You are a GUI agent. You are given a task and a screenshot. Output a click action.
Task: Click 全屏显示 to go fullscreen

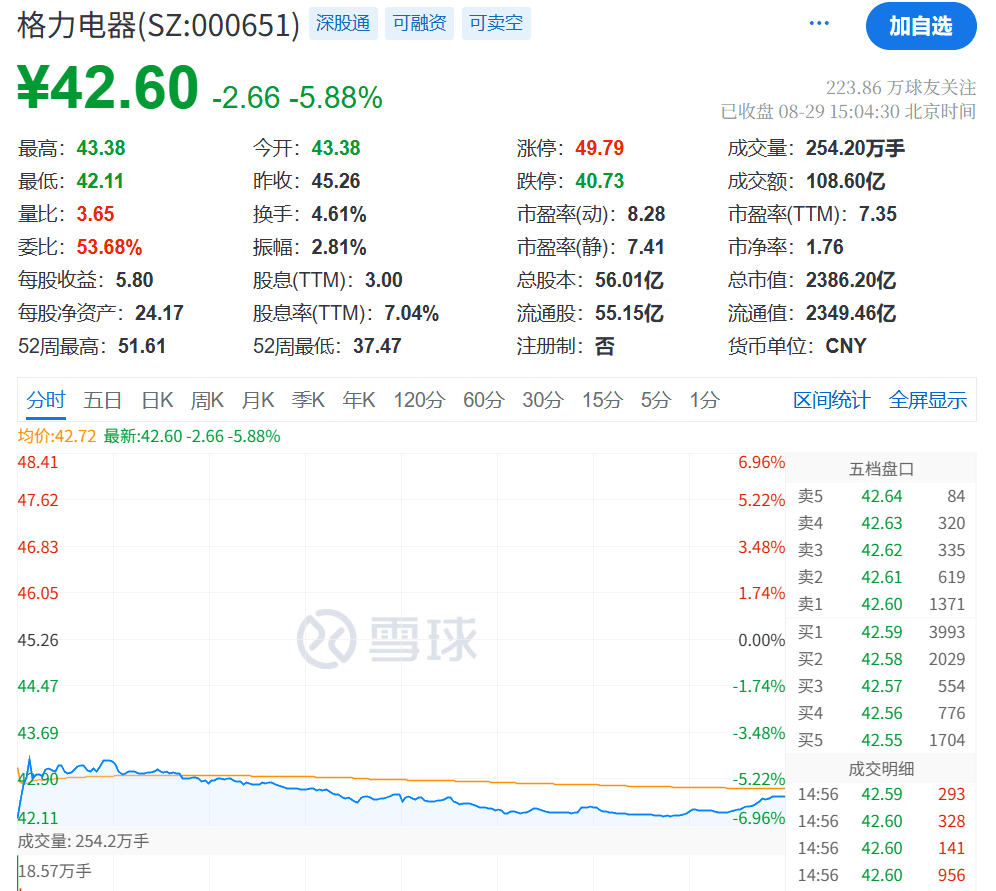928,399
